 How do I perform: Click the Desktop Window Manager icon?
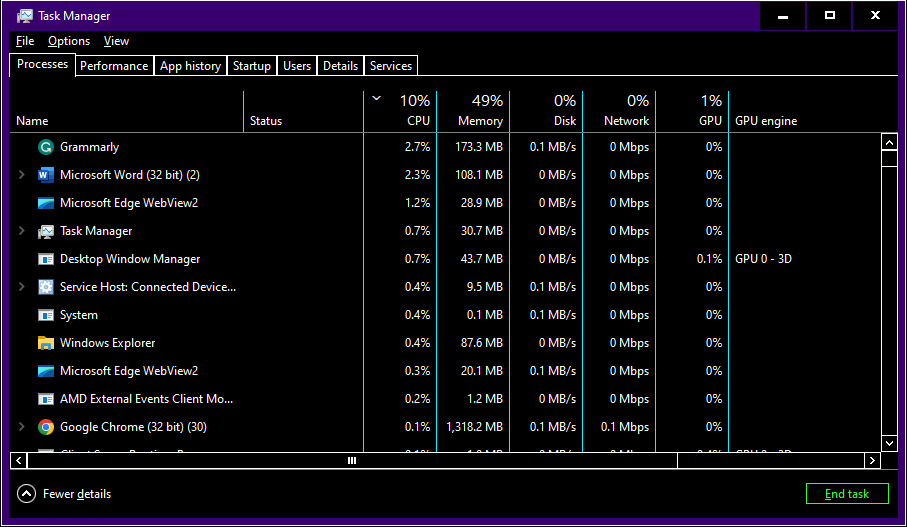tap(46, 259)
